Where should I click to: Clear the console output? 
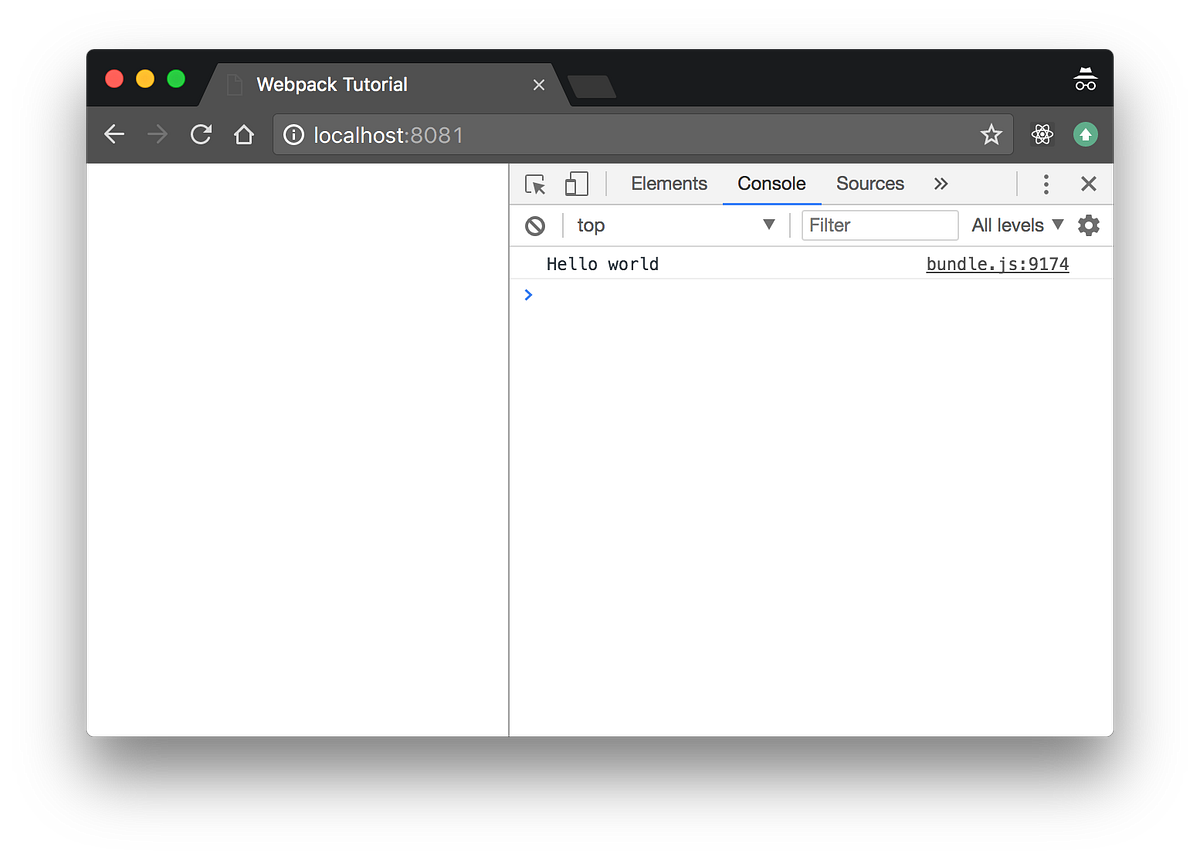coord(535,226)
